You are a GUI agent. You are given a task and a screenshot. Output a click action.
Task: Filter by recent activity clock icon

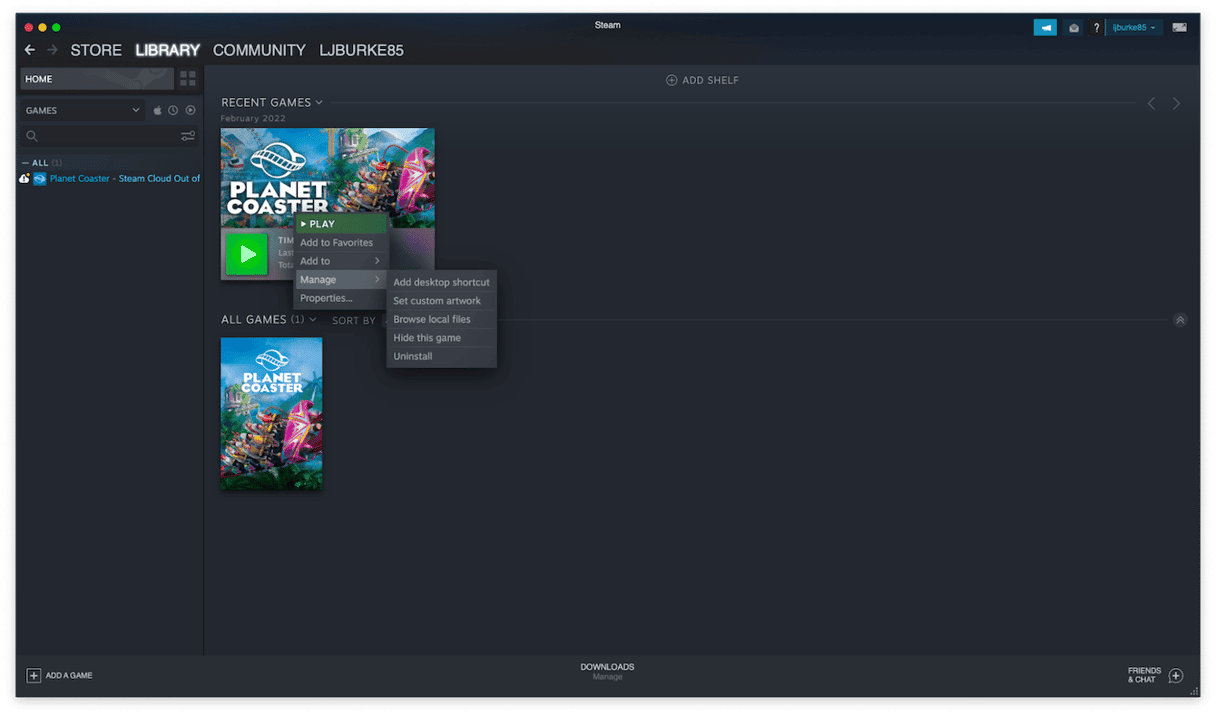(x=174, y=110)
